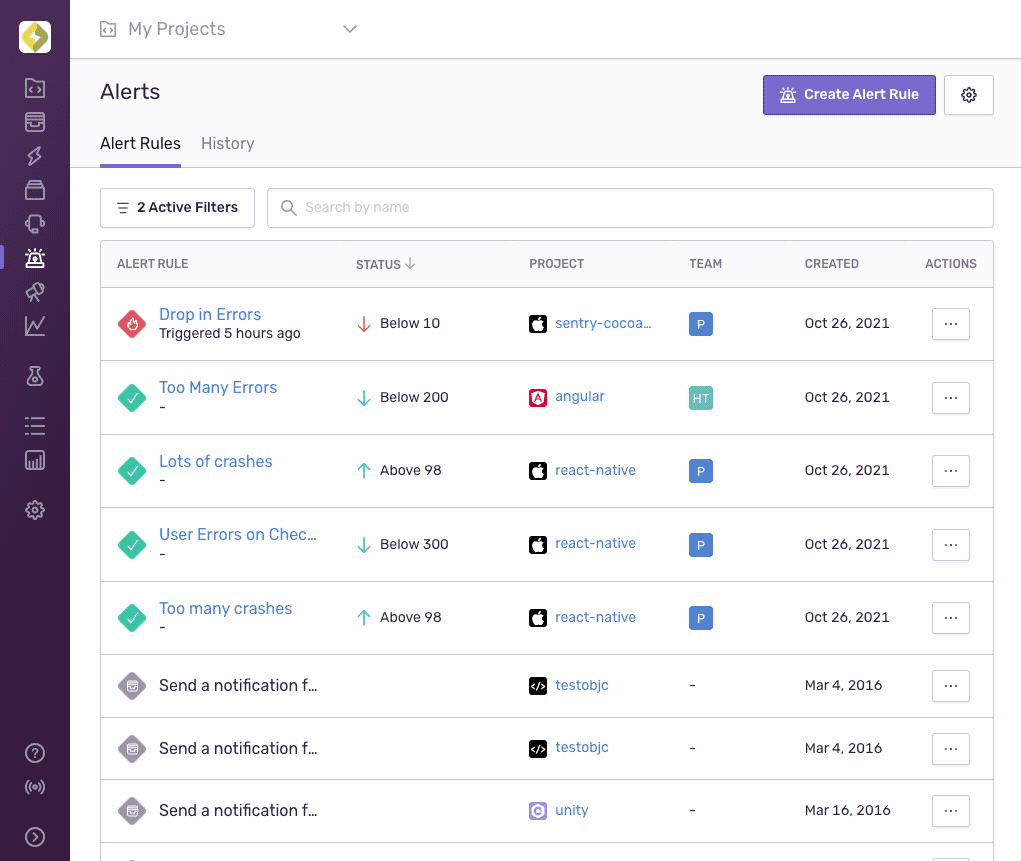
Task: Open the angular project link
Action: click(580, 397)
